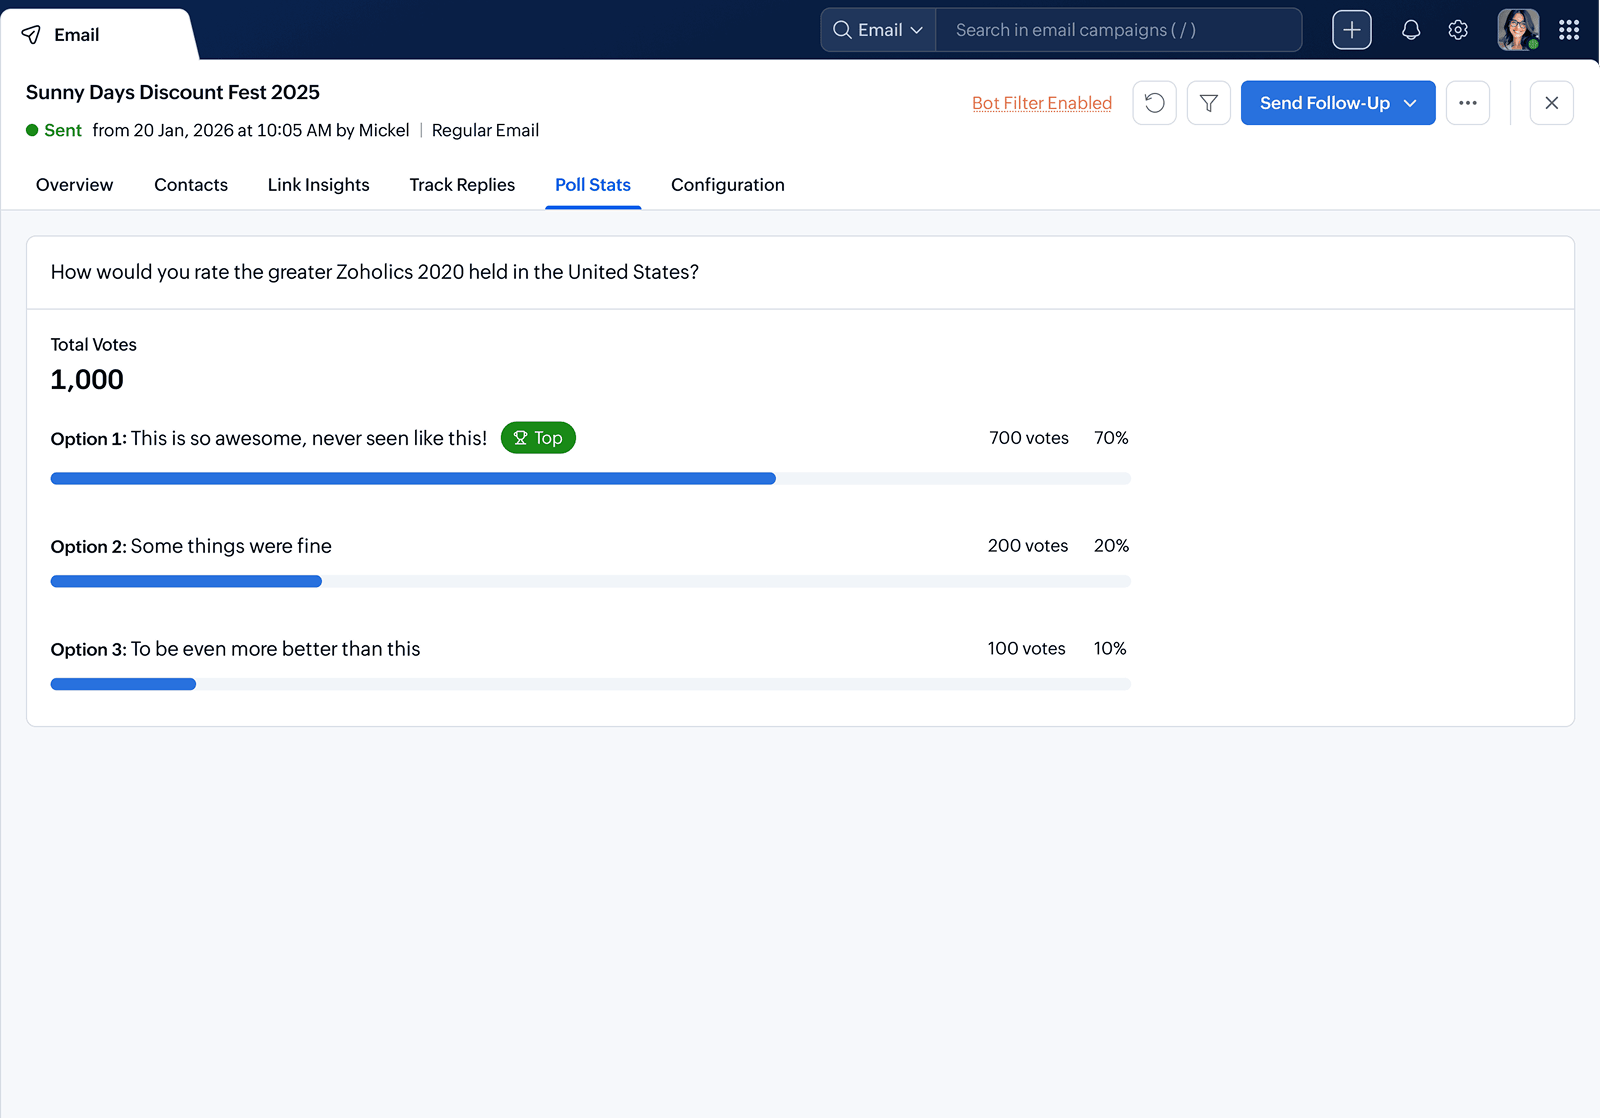This screenshot has height=1118, width=1600.
Task: Click the Bot Filter Enabled link
Action: (x=1042, y=103)
